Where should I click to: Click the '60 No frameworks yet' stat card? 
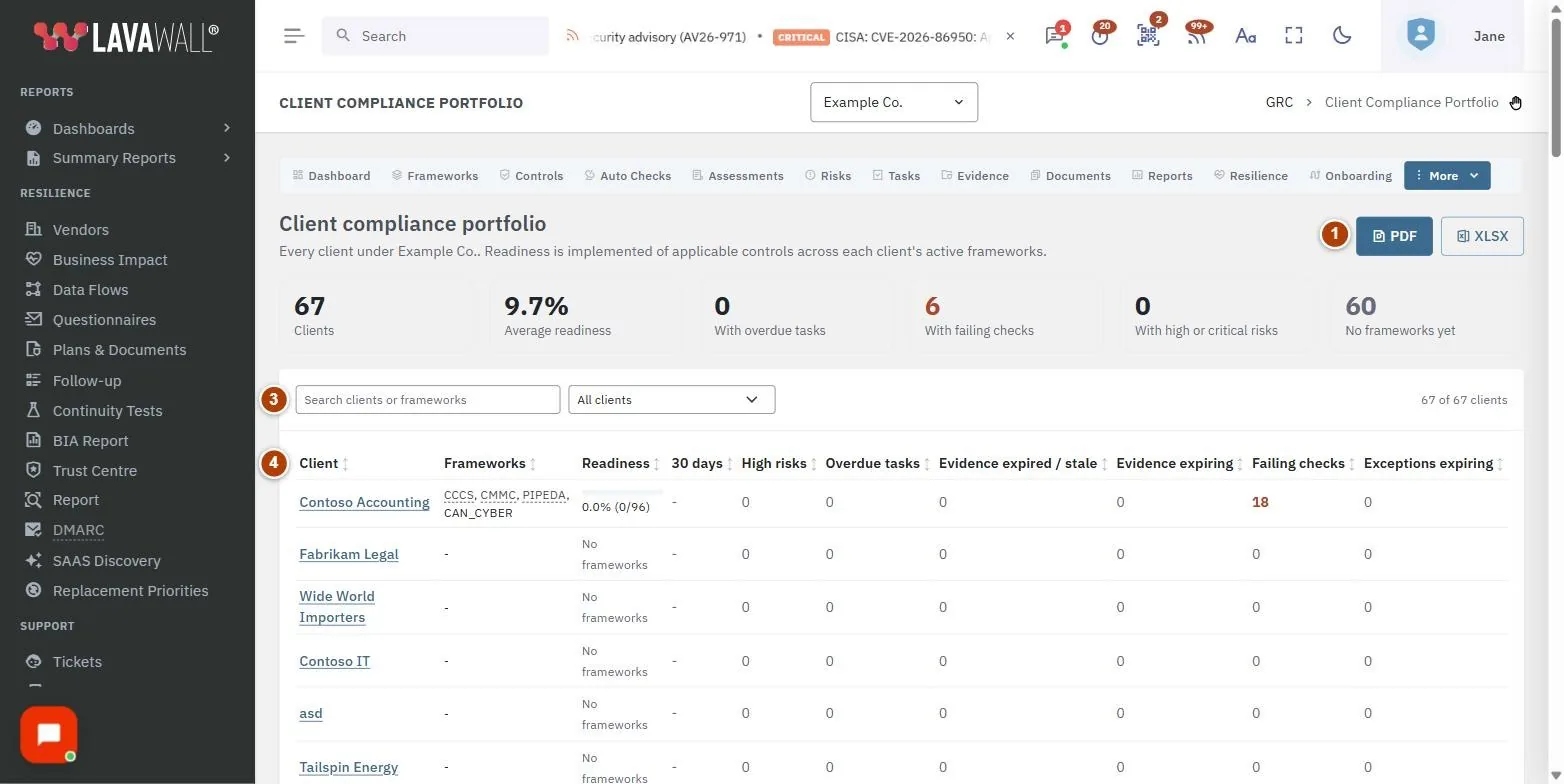click(1426, 315)
